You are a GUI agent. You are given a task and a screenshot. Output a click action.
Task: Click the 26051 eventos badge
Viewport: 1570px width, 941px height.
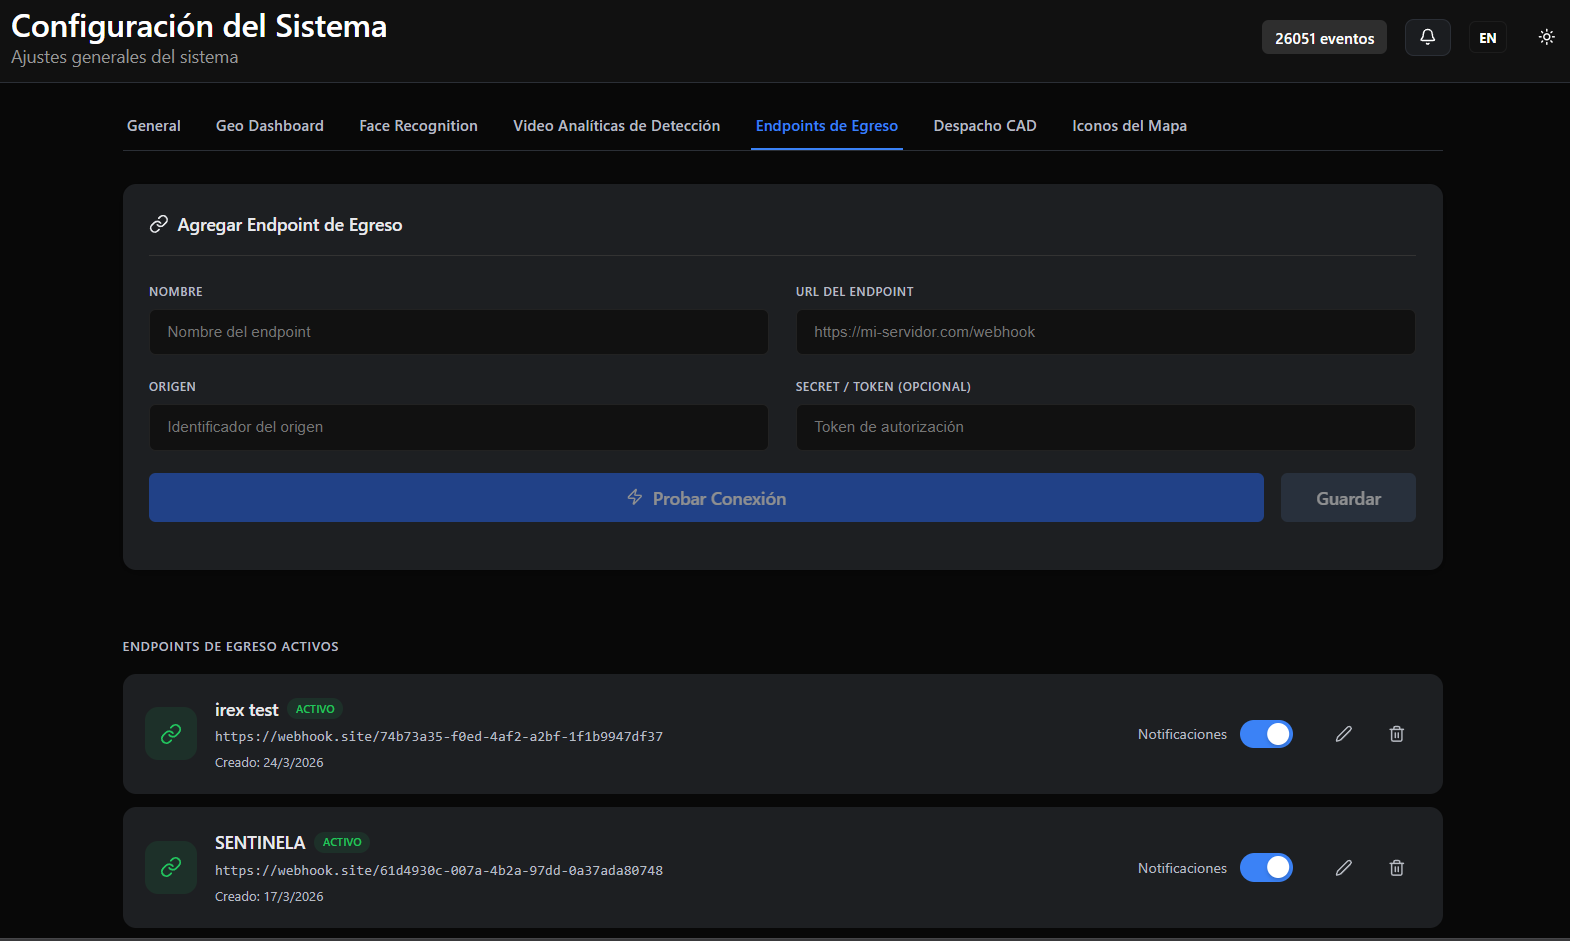coord(1324,38)
